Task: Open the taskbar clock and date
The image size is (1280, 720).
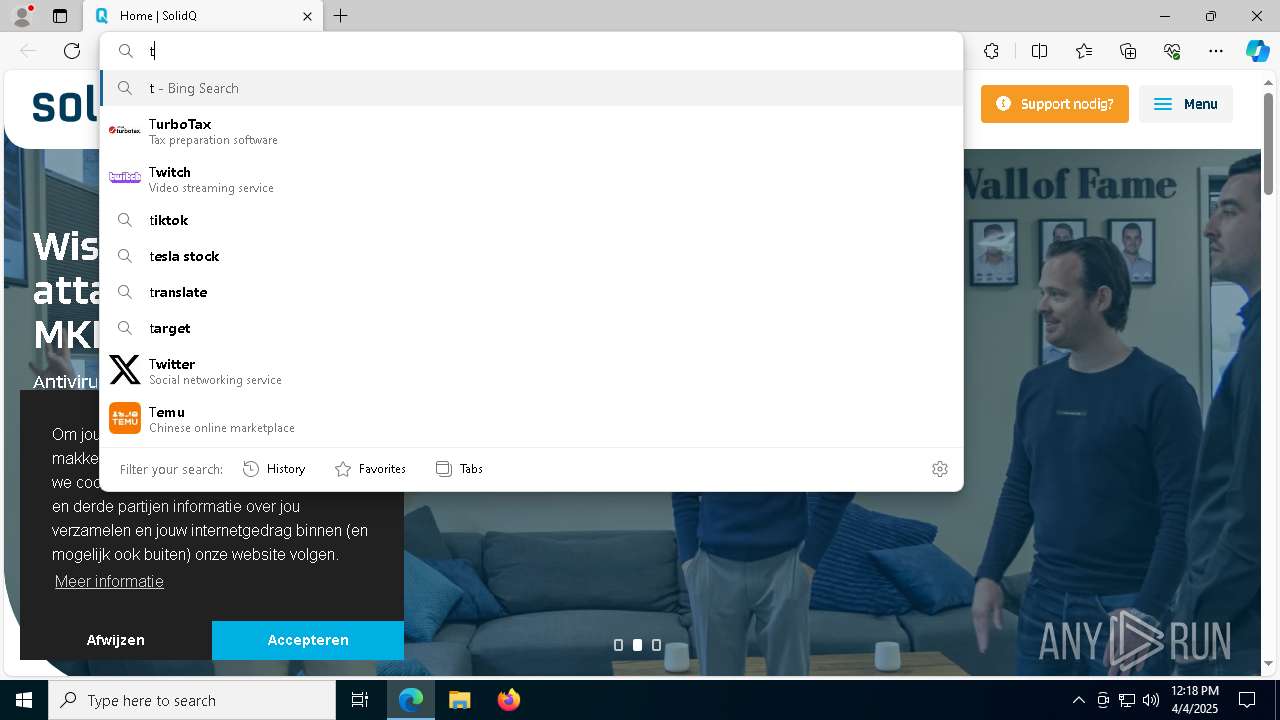Action: click(1195, 700)
